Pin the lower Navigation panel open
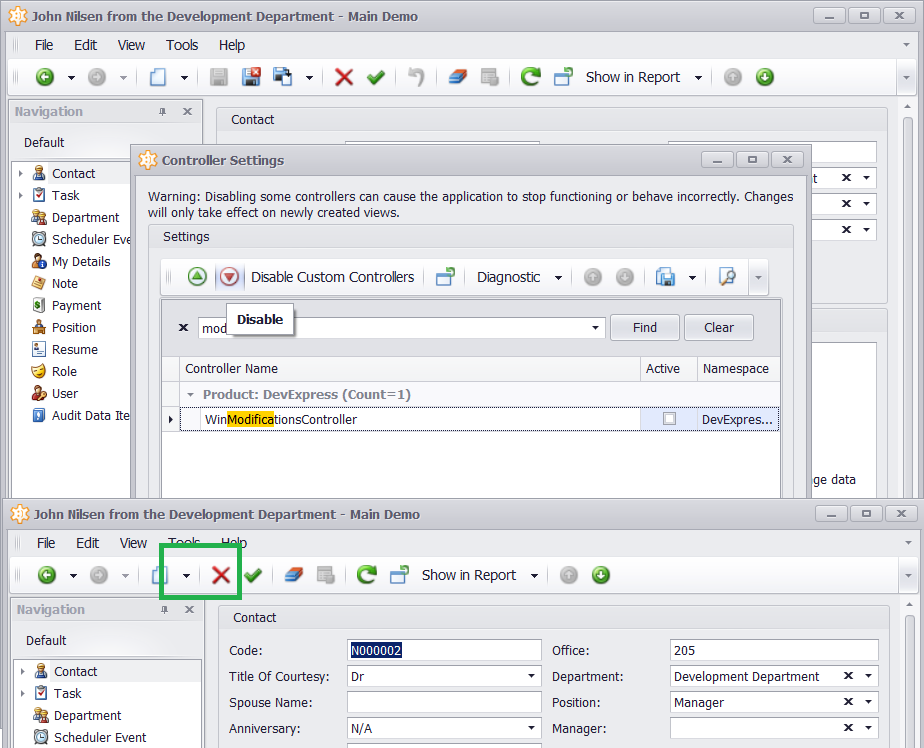This screenshot has width=924, height=748. 166,609
